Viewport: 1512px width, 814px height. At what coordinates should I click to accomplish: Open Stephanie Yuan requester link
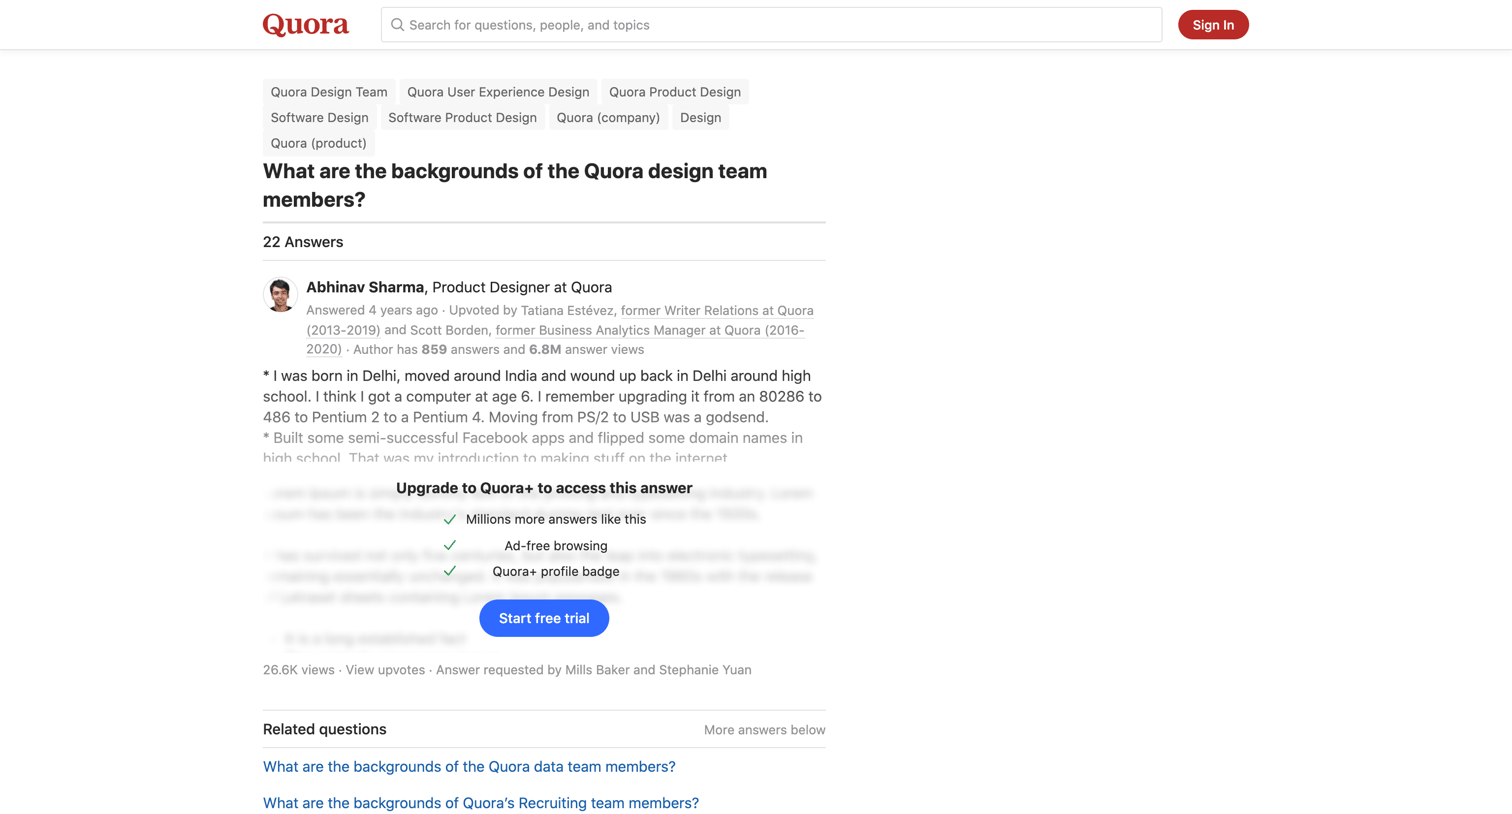click(x=705, y=670)
